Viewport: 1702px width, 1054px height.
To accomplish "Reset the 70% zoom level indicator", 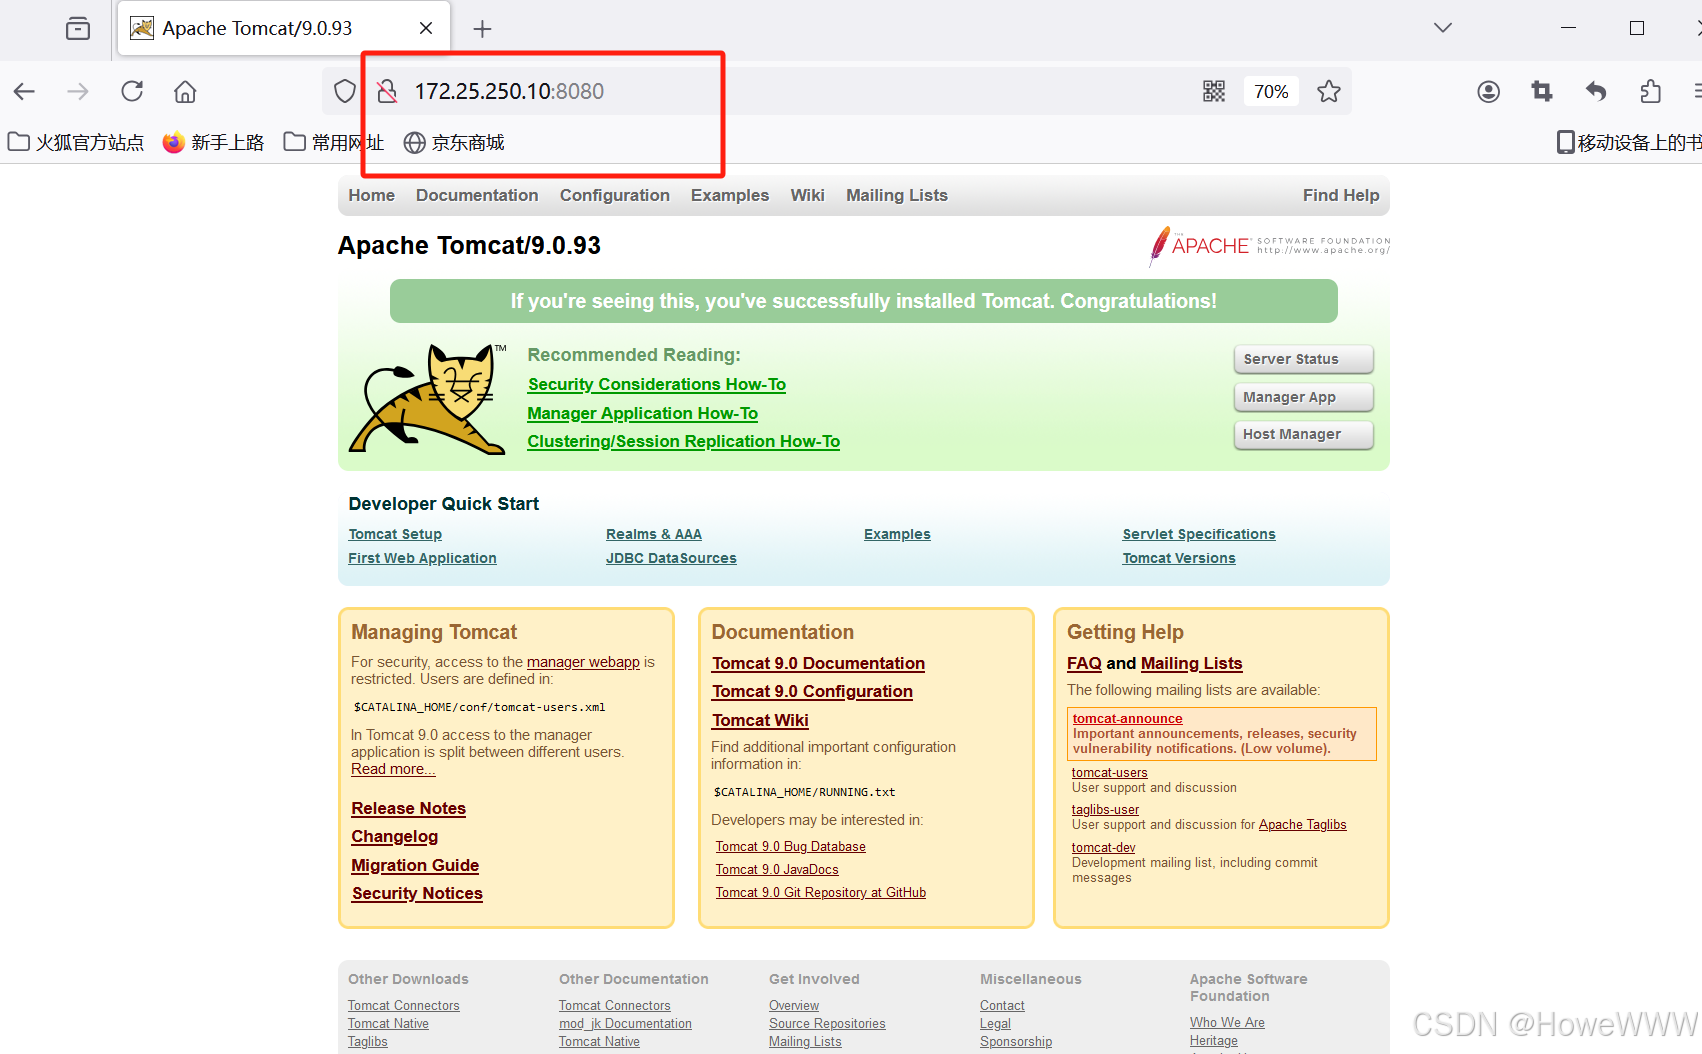I will pos(1271,92).
